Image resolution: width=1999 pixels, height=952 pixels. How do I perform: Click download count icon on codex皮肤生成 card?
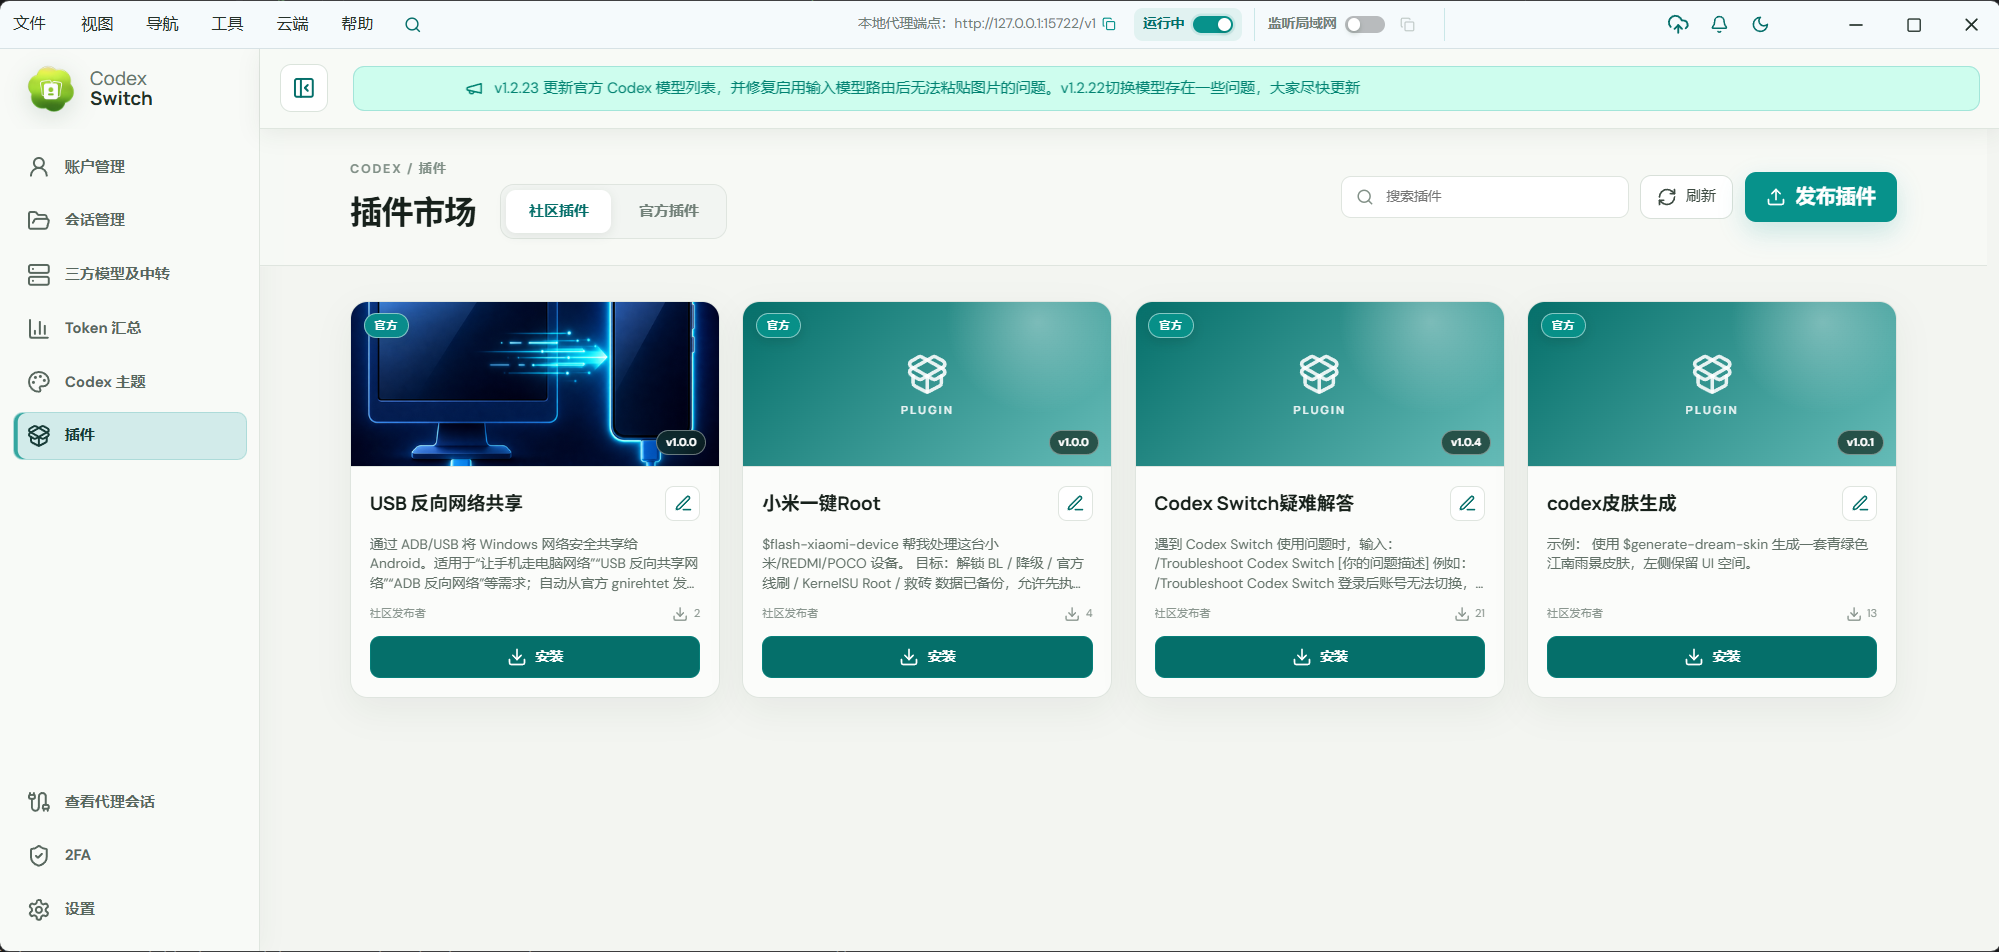click(x=1854, y=614)
